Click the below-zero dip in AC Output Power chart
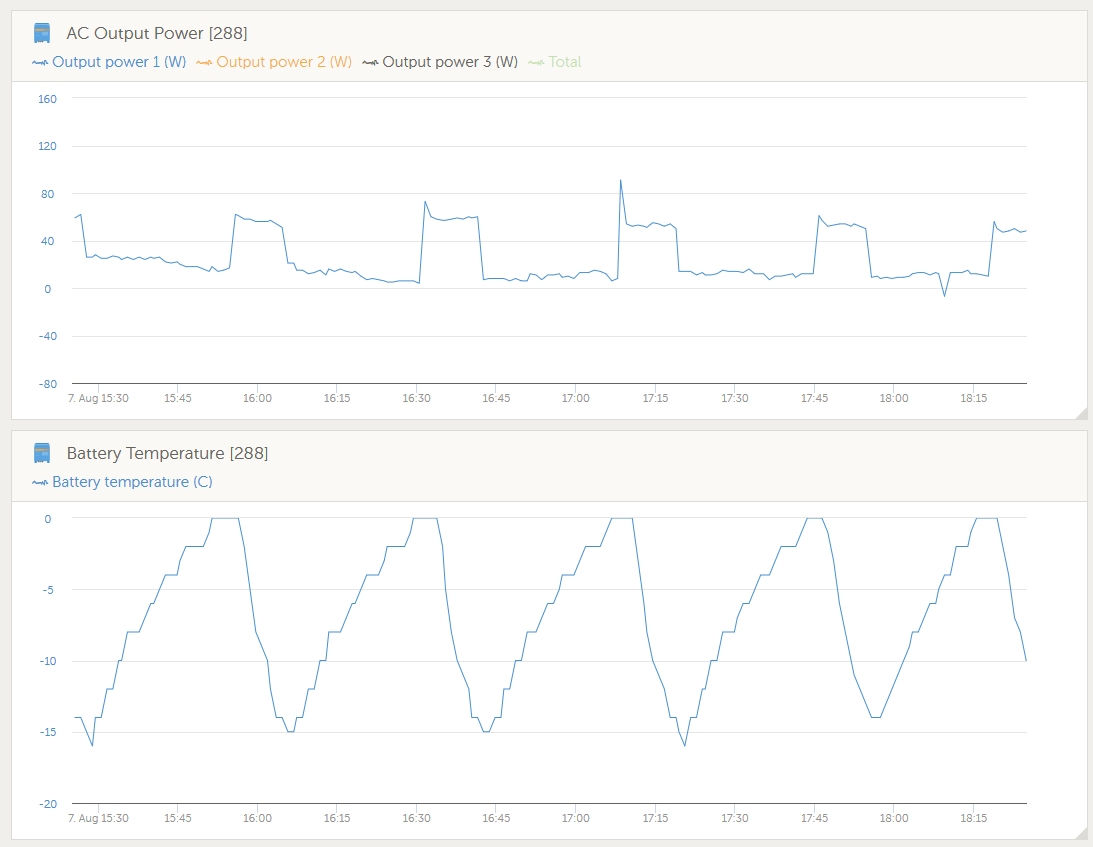 click(943, 296)
